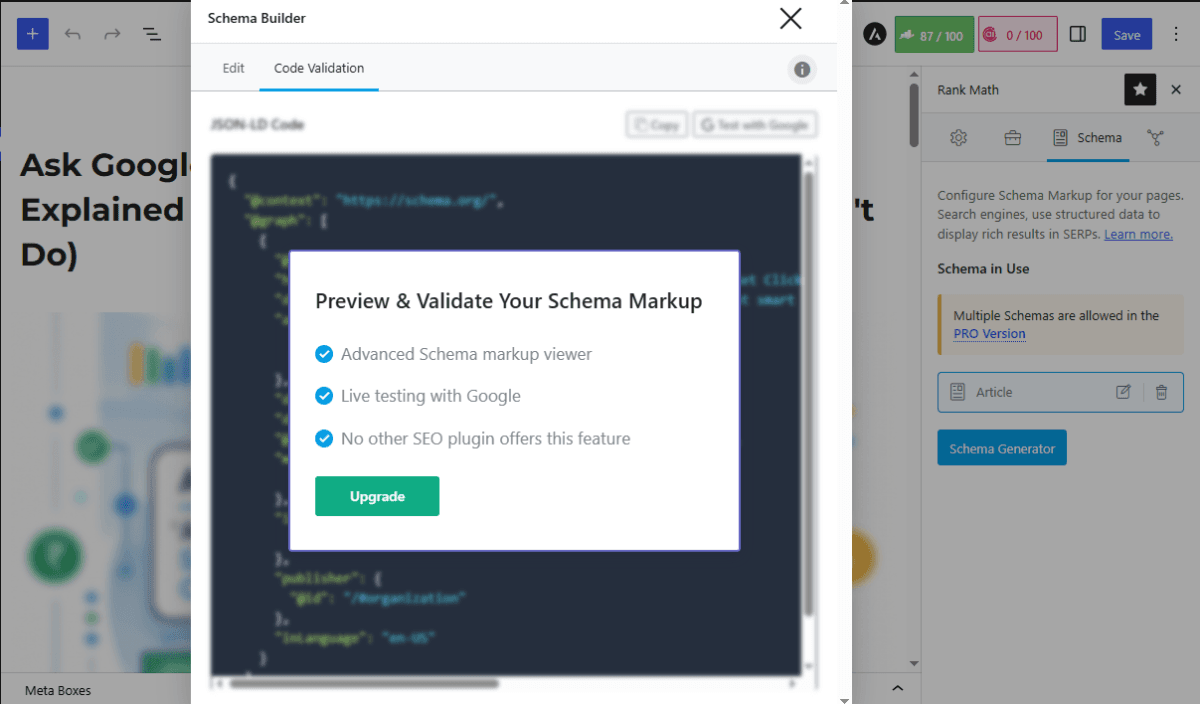Open the PRO Version link

pos(989,334)
